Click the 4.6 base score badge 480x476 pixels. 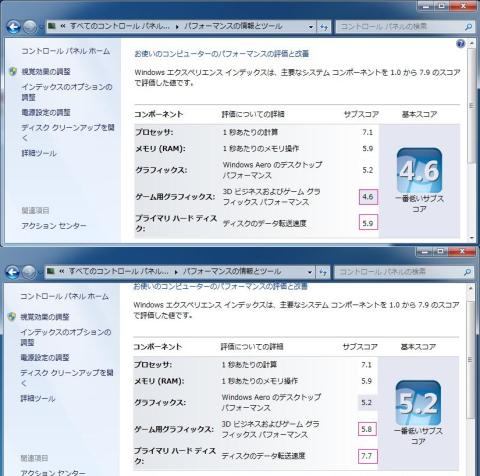tap(419, 170)
